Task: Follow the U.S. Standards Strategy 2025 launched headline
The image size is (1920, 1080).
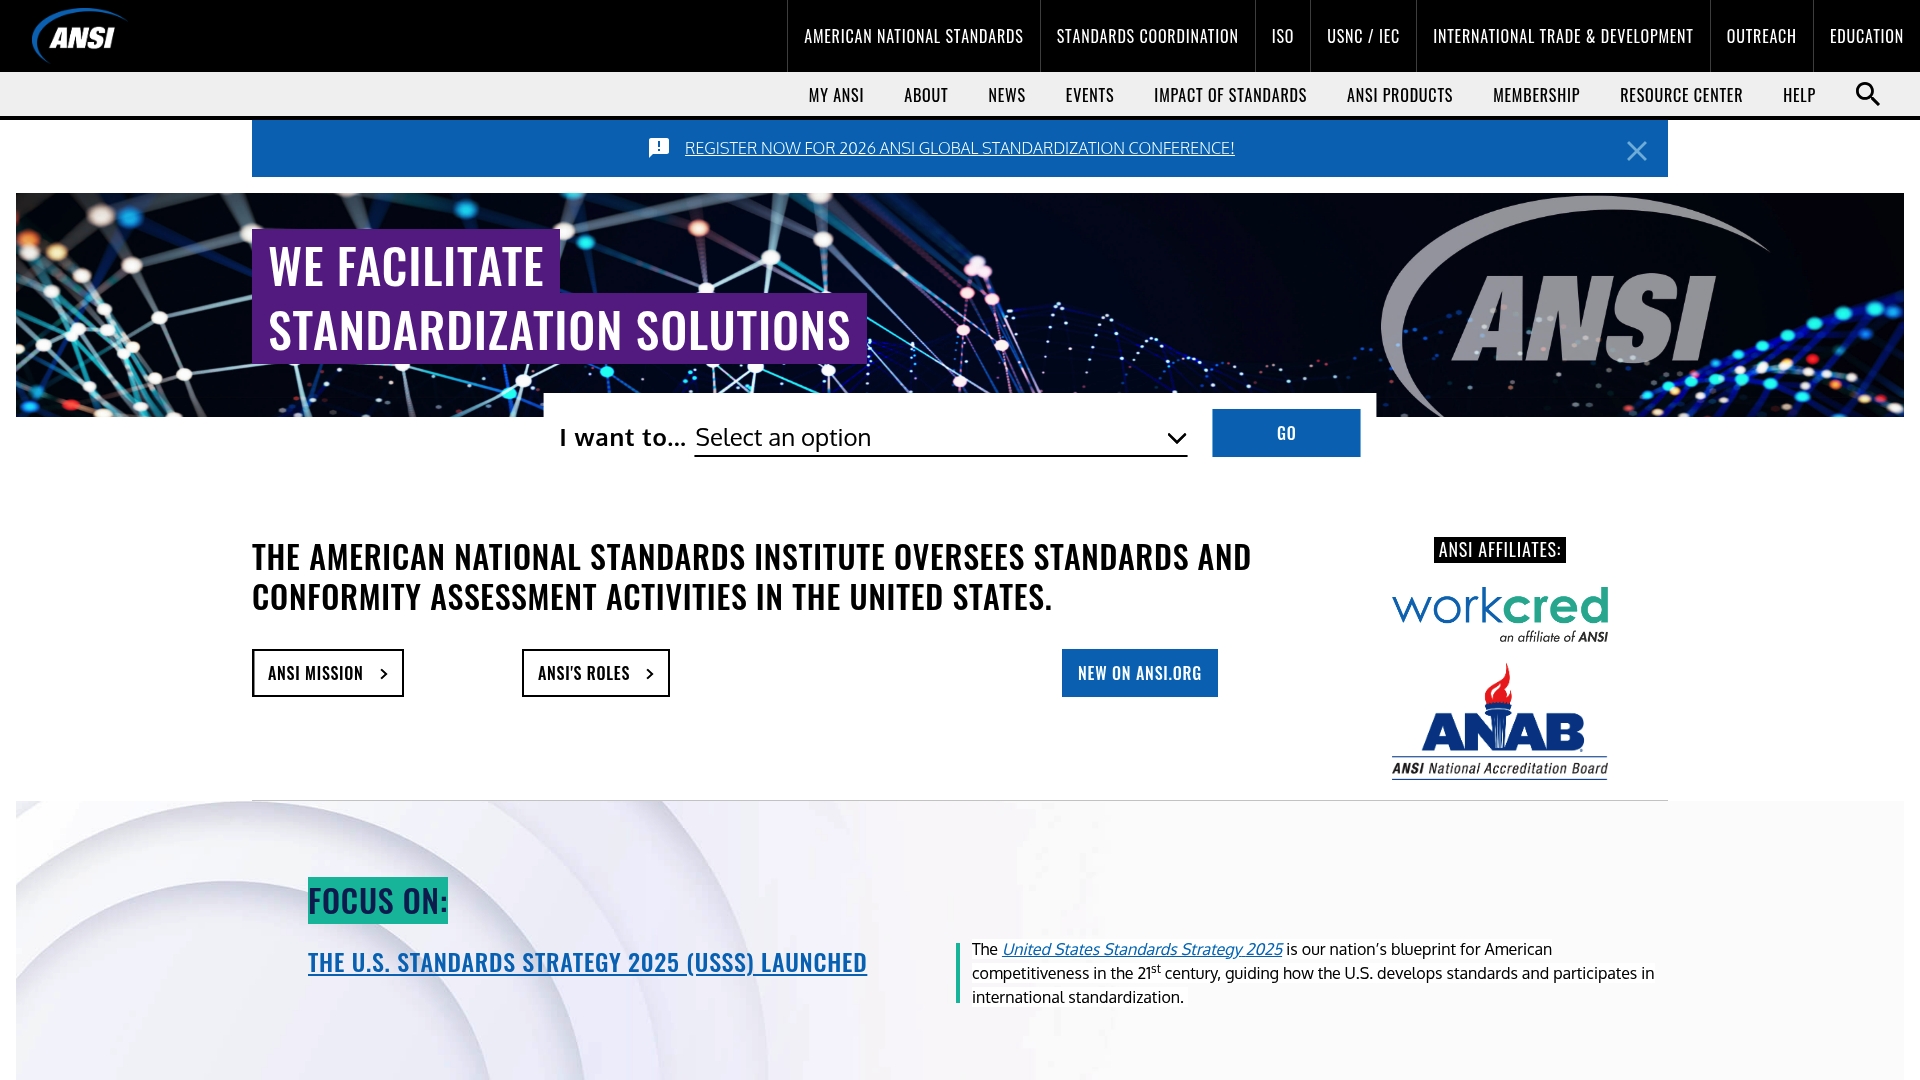Action: (x=587, y=962)
